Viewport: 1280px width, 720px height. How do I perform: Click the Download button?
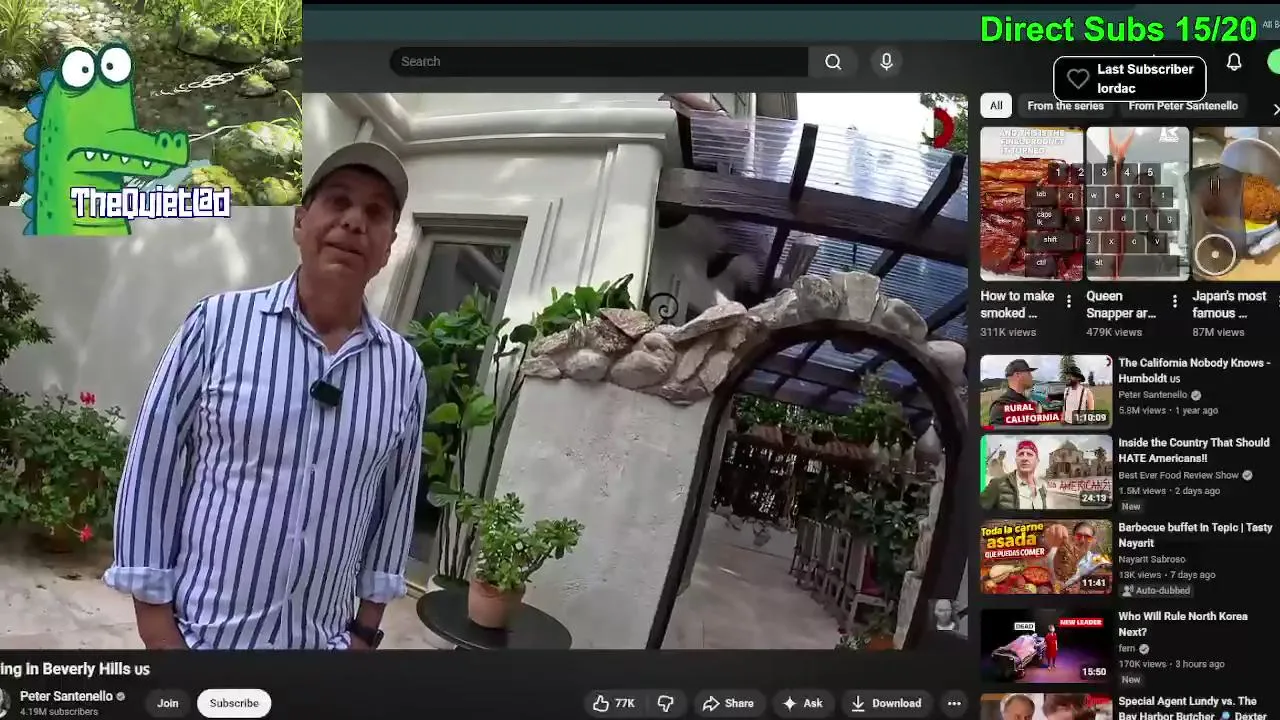pos(886,703)
